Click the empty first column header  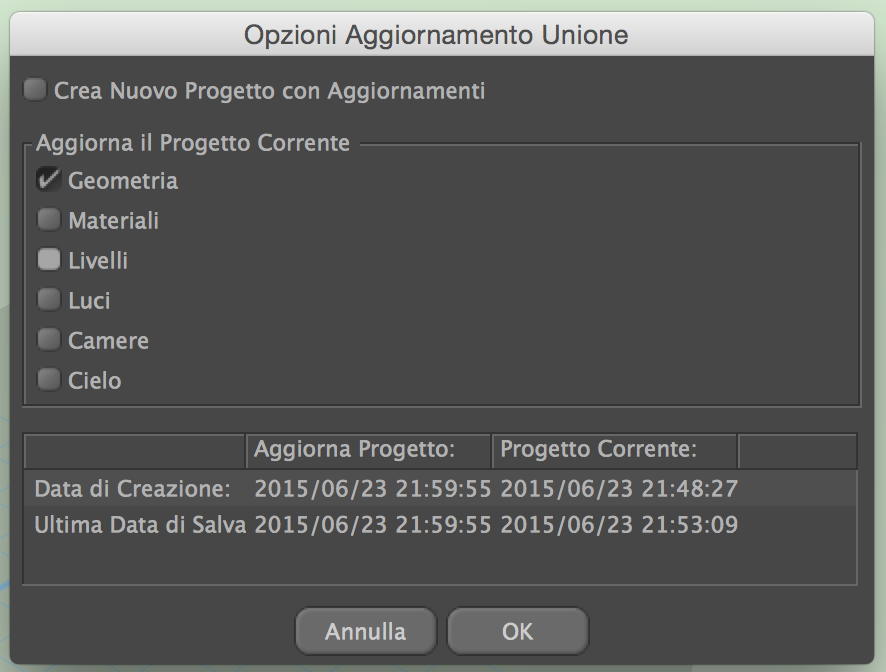pos(135,451)
